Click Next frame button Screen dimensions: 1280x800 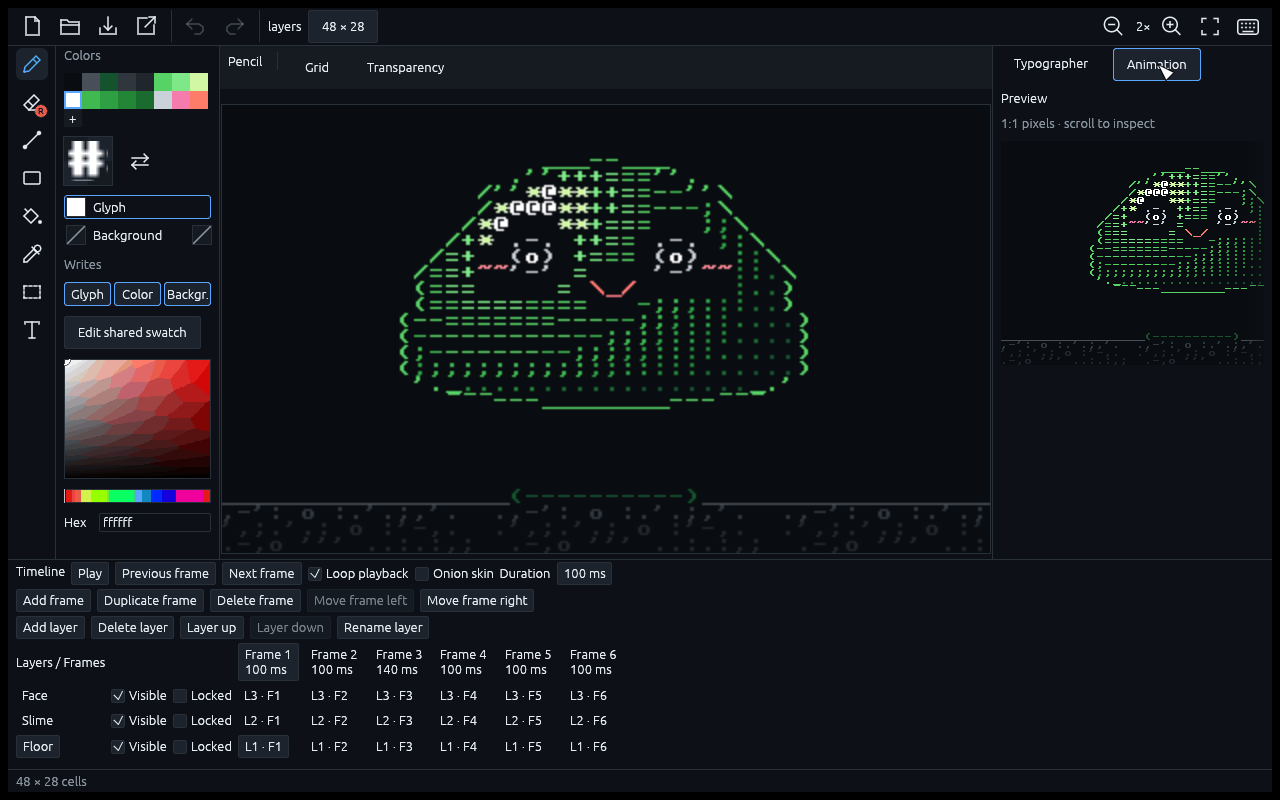click(x=261, y=573)
